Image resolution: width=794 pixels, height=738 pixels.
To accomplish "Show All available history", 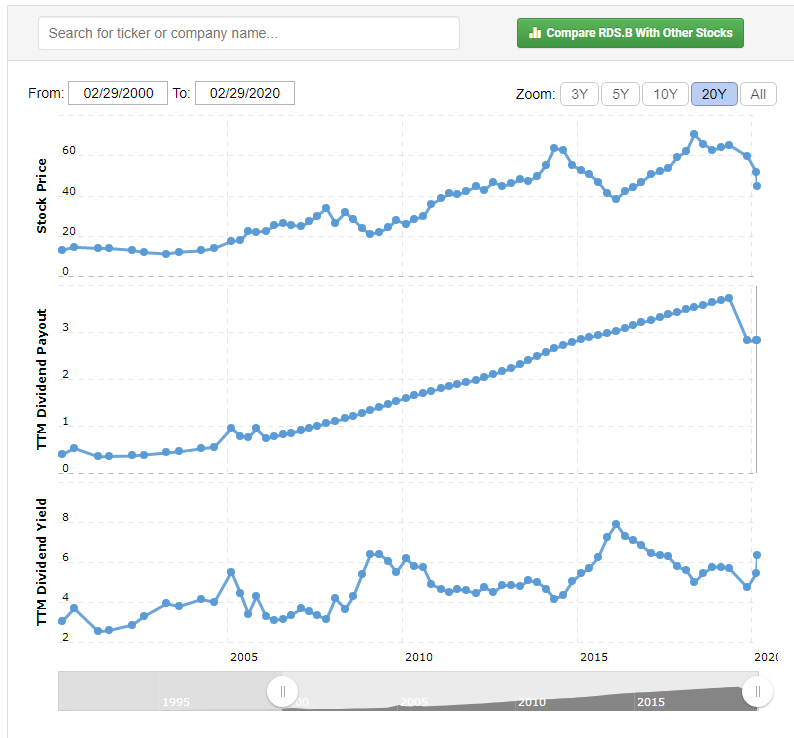I will coord(758,94).
